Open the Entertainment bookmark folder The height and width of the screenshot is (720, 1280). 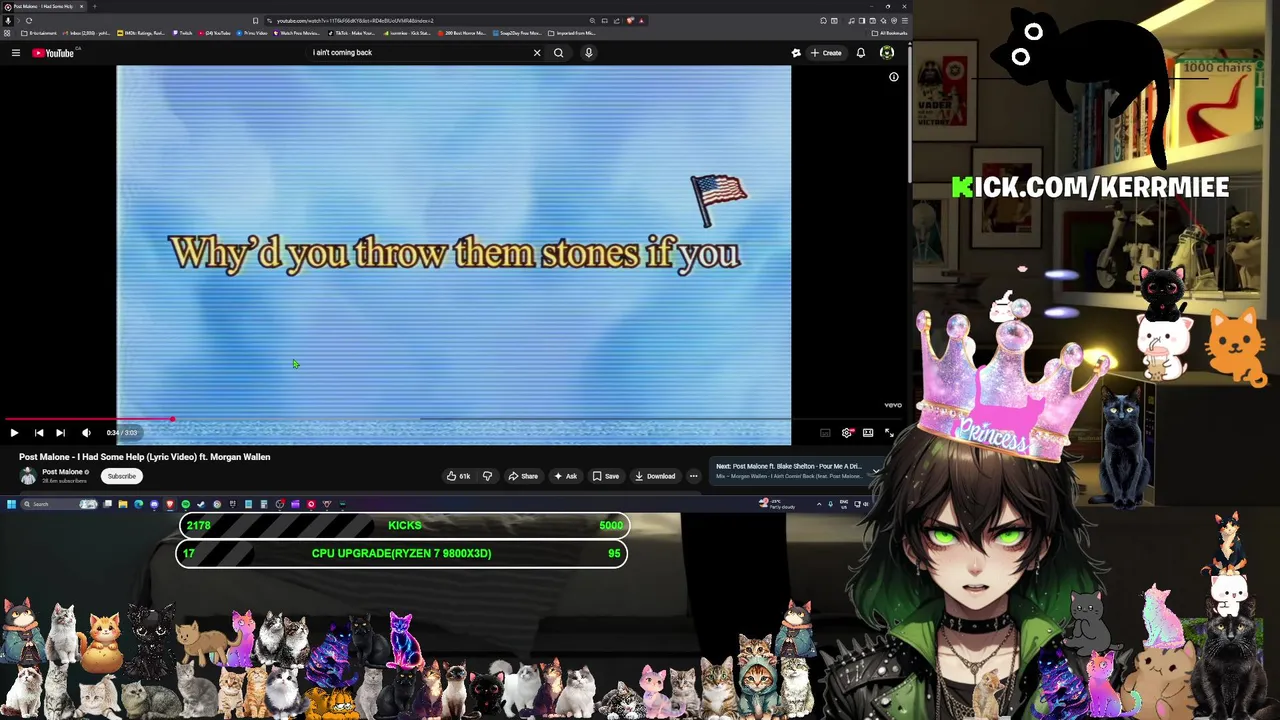(39, 33)
